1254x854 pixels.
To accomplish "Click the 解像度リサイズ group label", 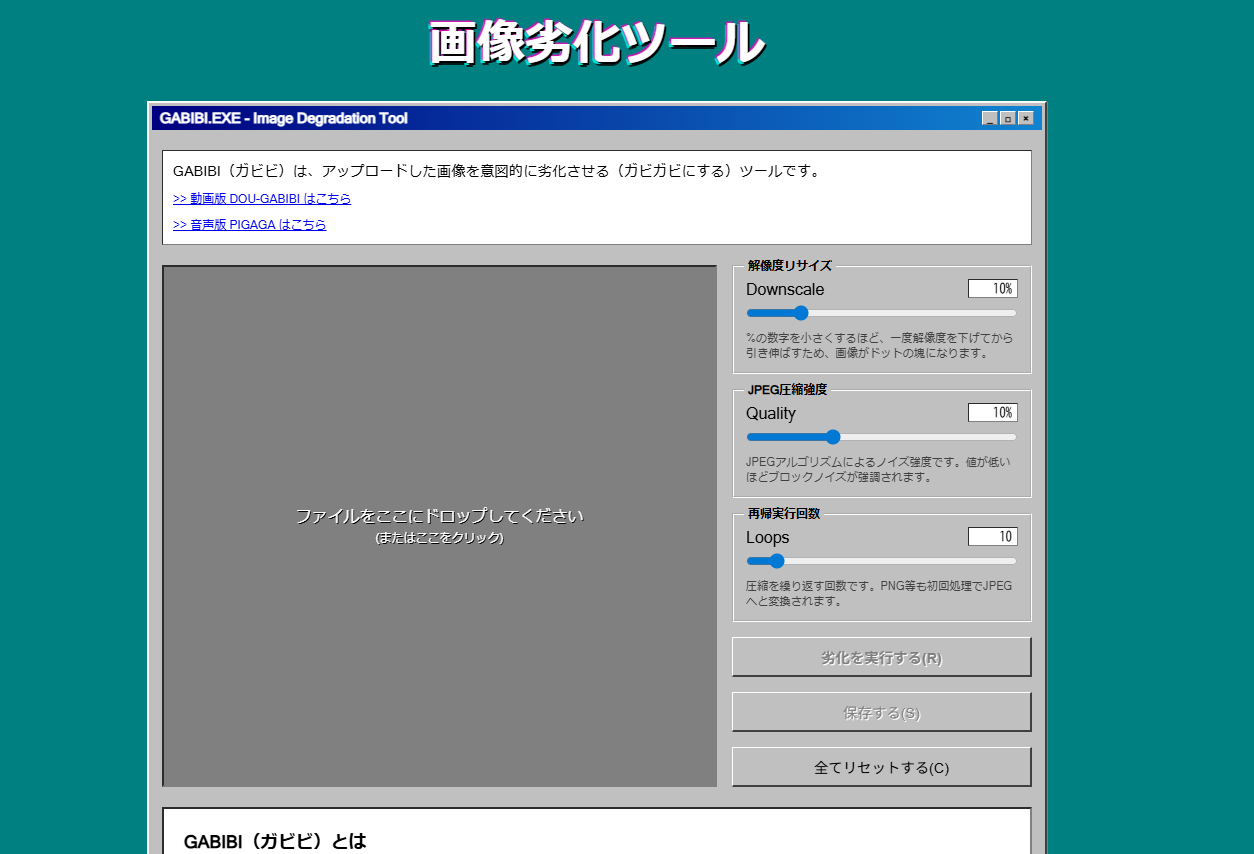I will [x=789, y=266].
